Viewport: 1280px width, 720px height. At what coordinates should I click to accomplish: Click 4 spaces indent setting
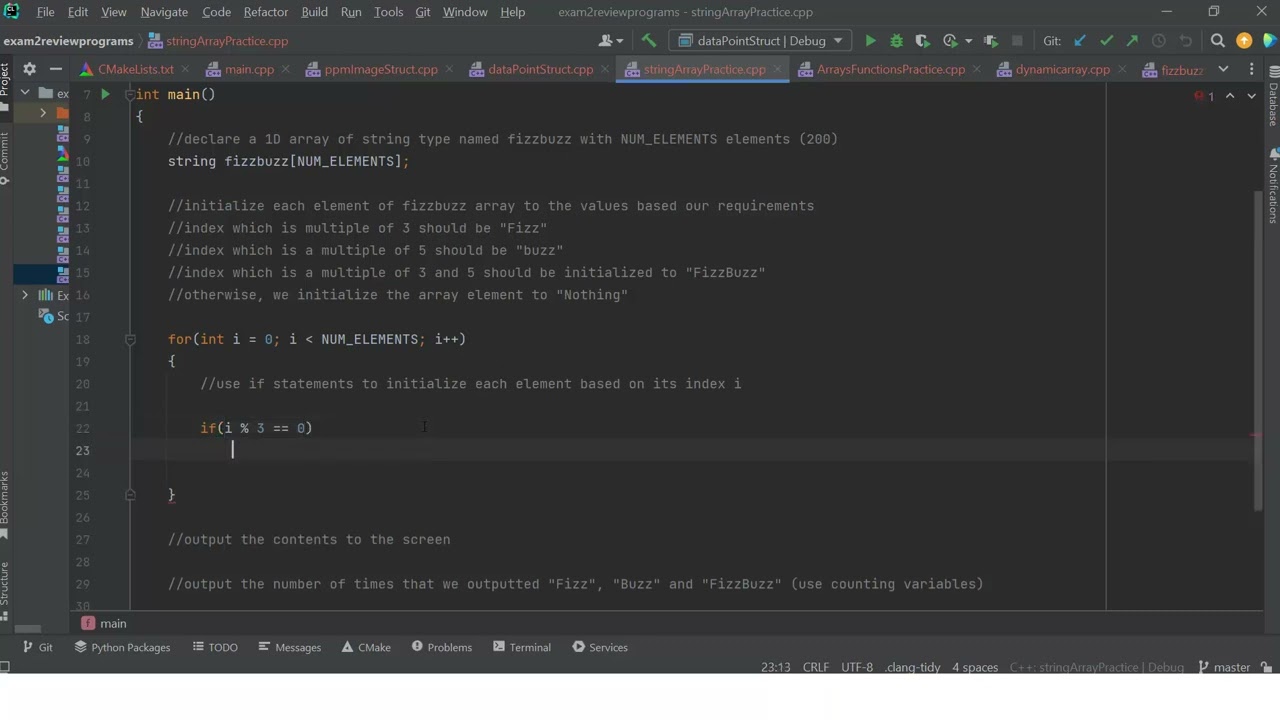[975, 667]
